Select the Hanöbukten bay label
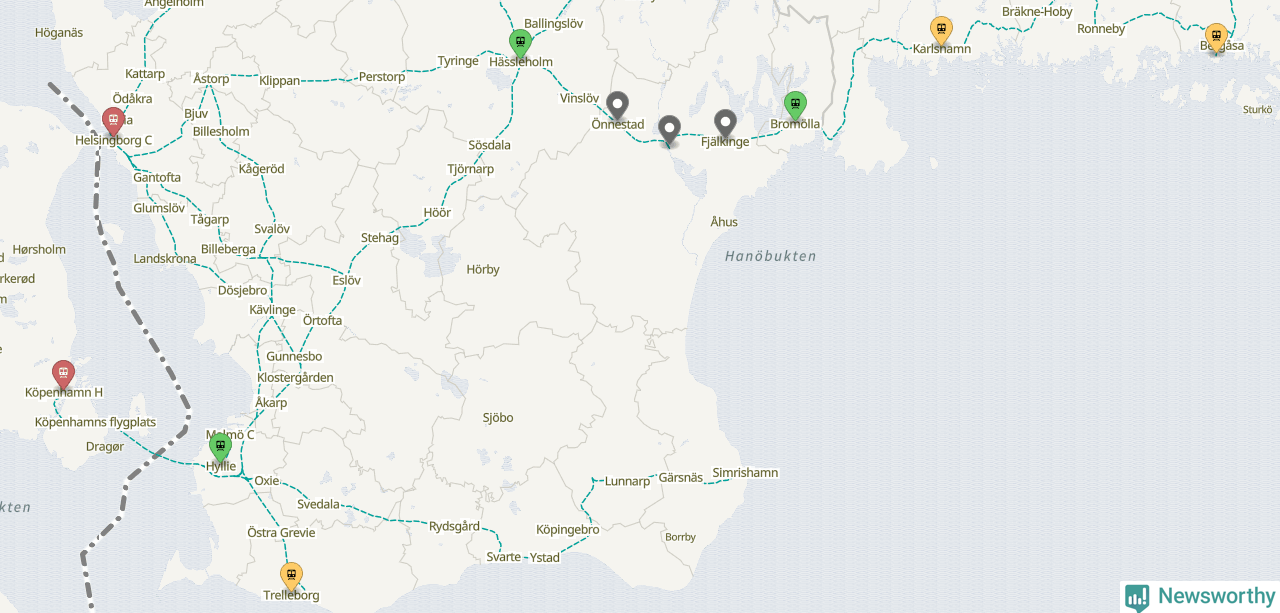The width and height of the screenshot is (1280, 613). pos(771,257)
